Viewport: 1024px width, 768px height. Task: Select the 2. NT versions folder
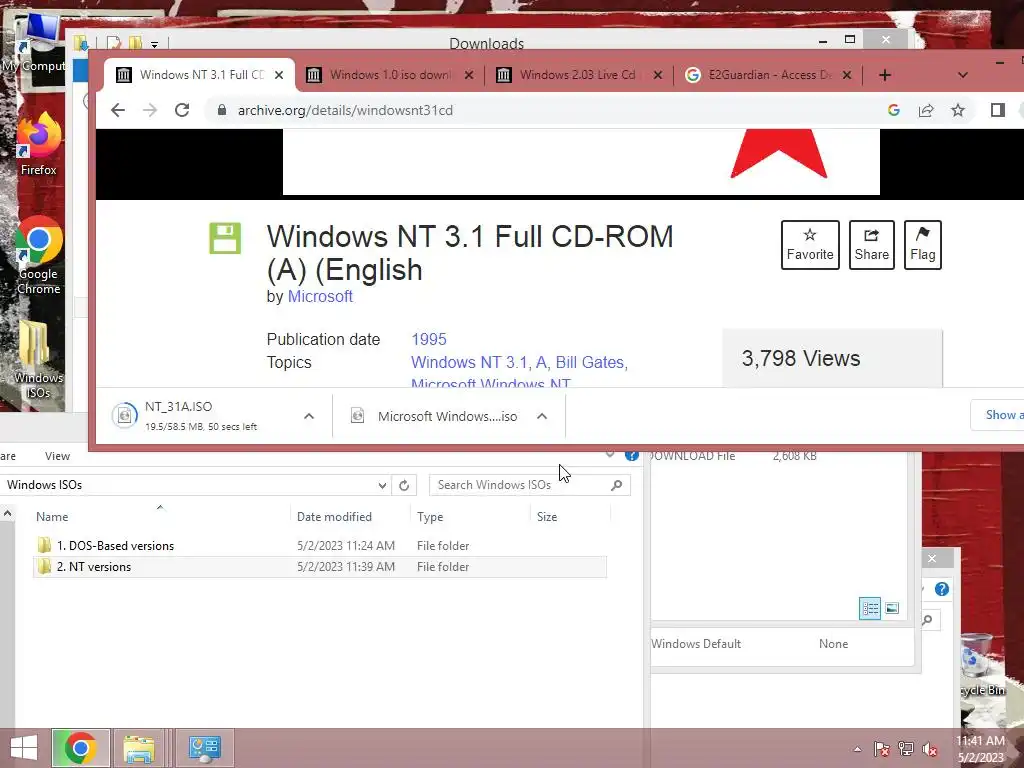(x=320, y=567)
